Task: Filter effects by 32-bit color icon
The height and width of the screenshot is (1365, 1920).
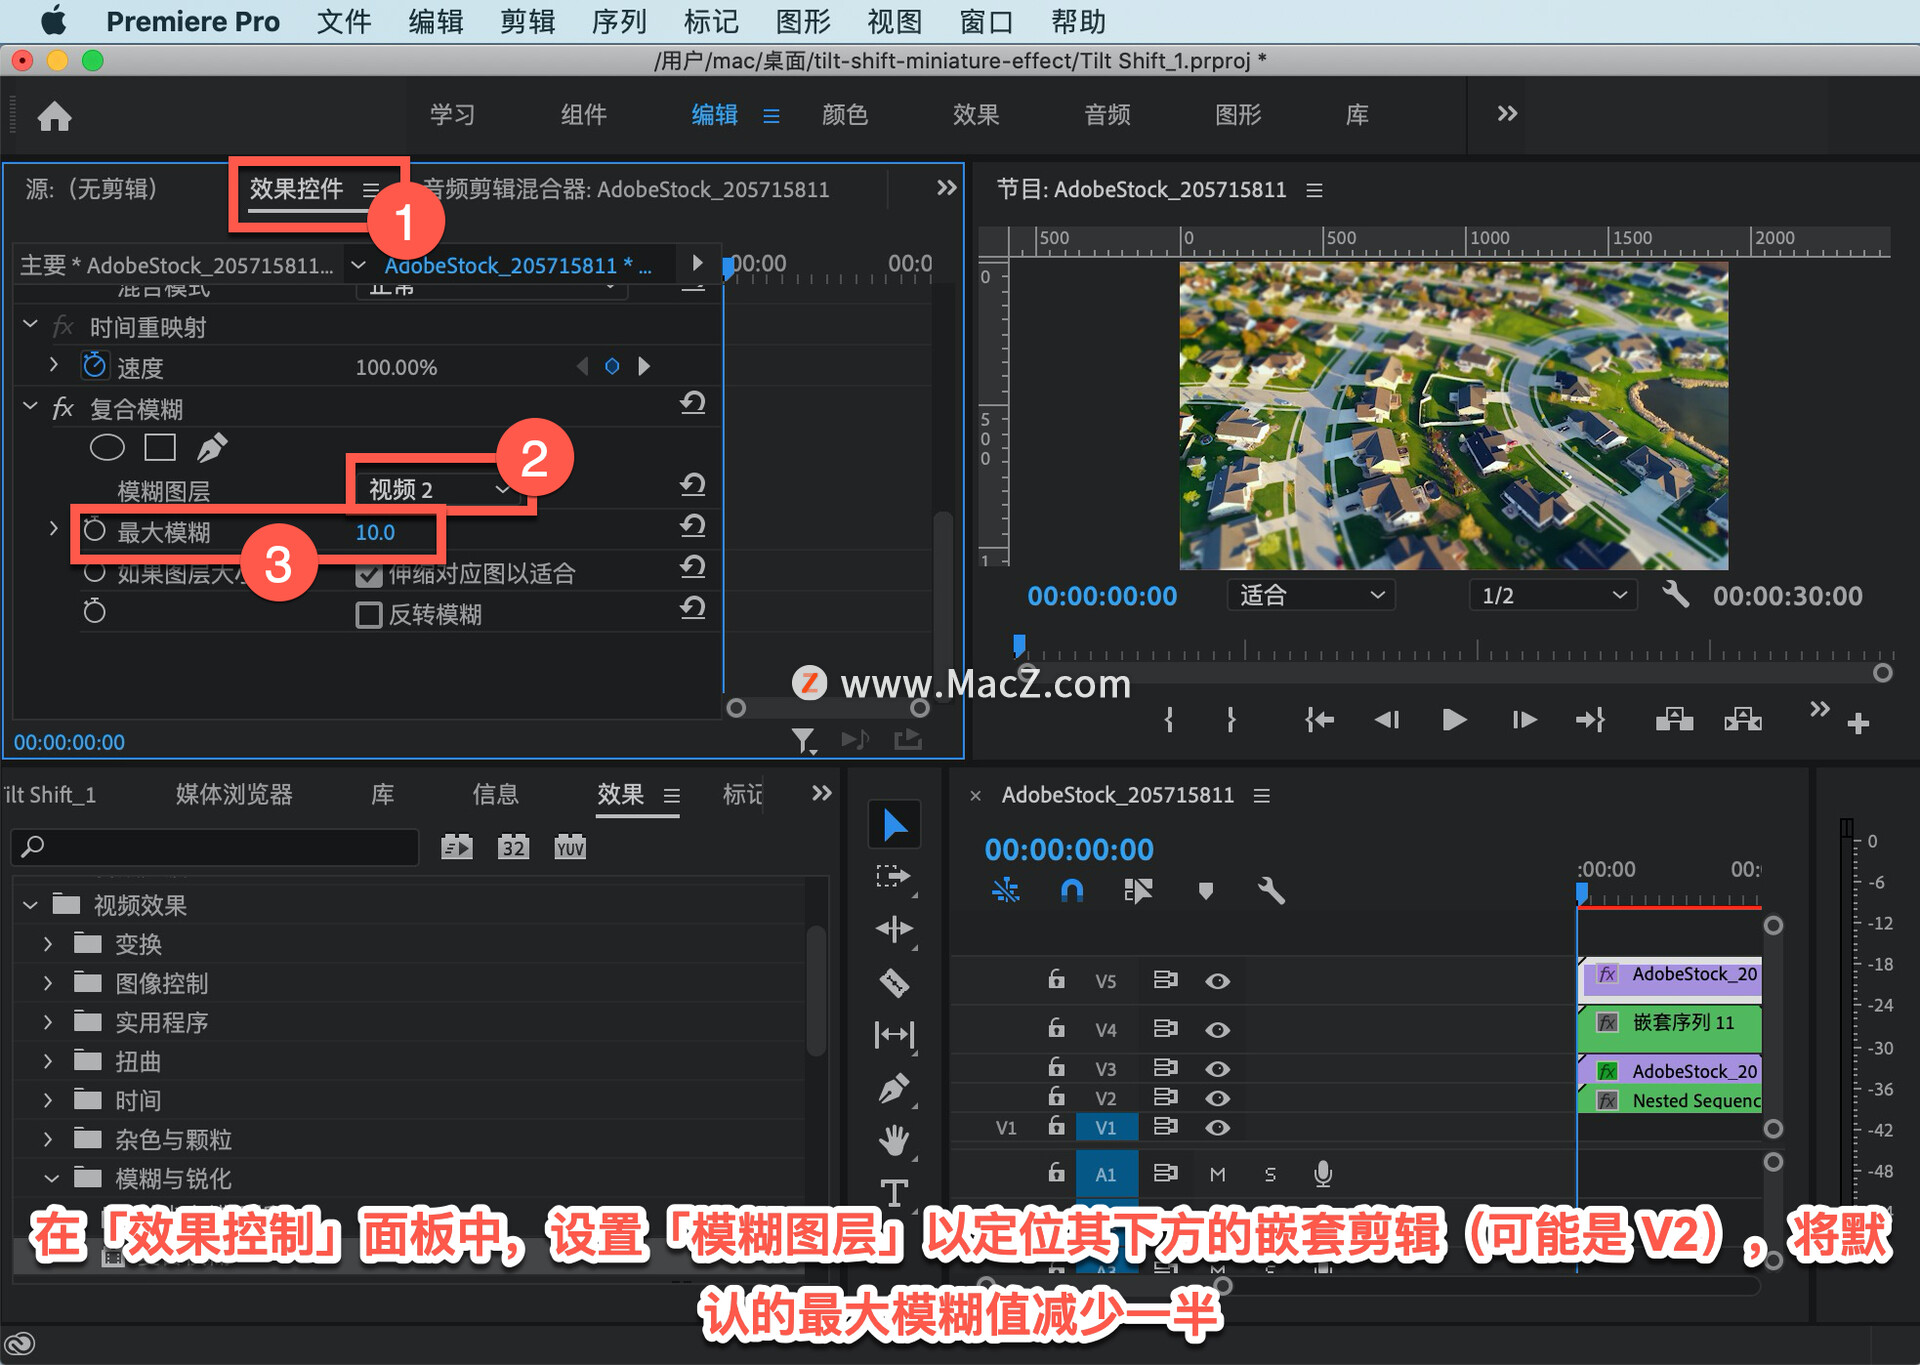Action: [x=513, y=847]
